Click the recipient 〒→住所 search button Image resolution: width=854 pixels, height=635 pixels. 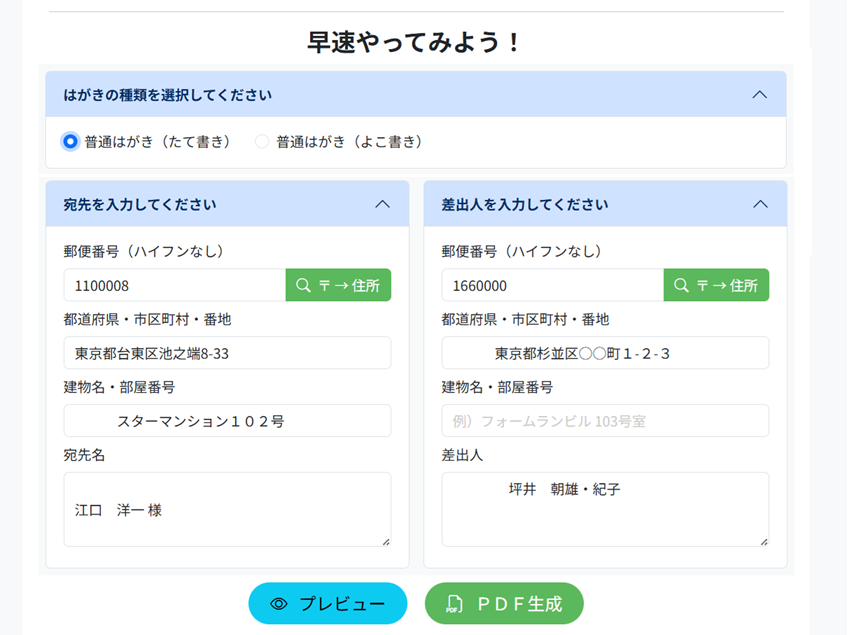tap(338, 285)
